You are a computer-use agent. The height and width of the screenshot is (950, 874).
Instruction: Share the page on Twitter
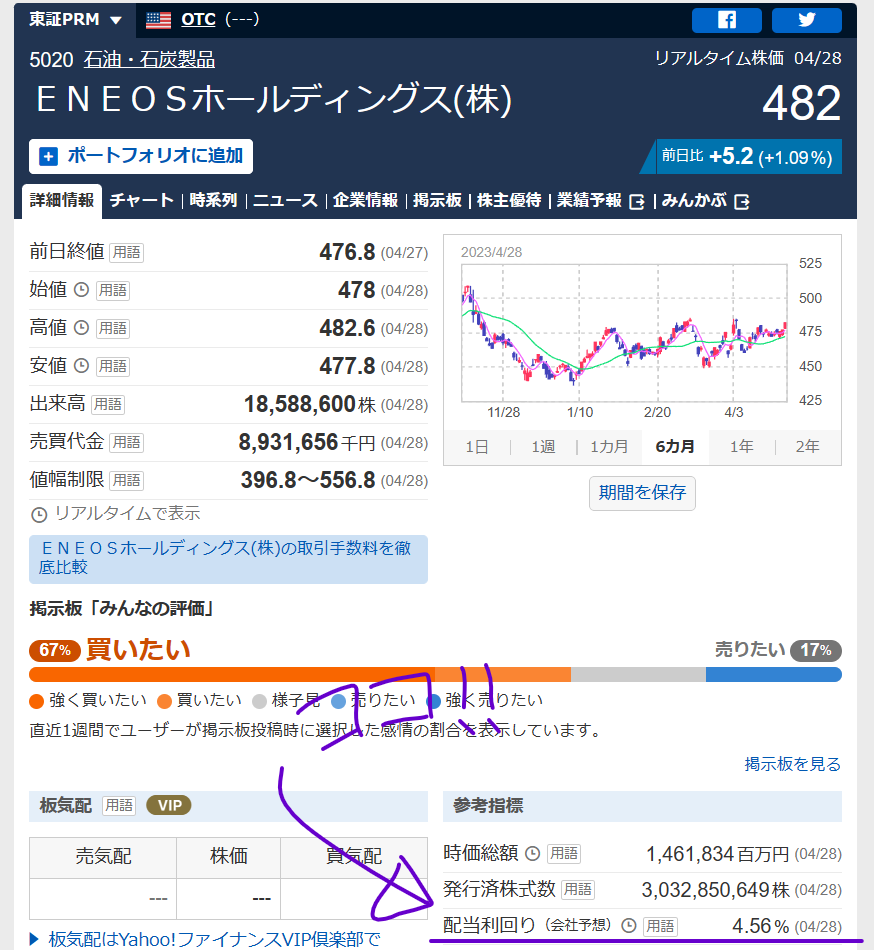(806, 20)
